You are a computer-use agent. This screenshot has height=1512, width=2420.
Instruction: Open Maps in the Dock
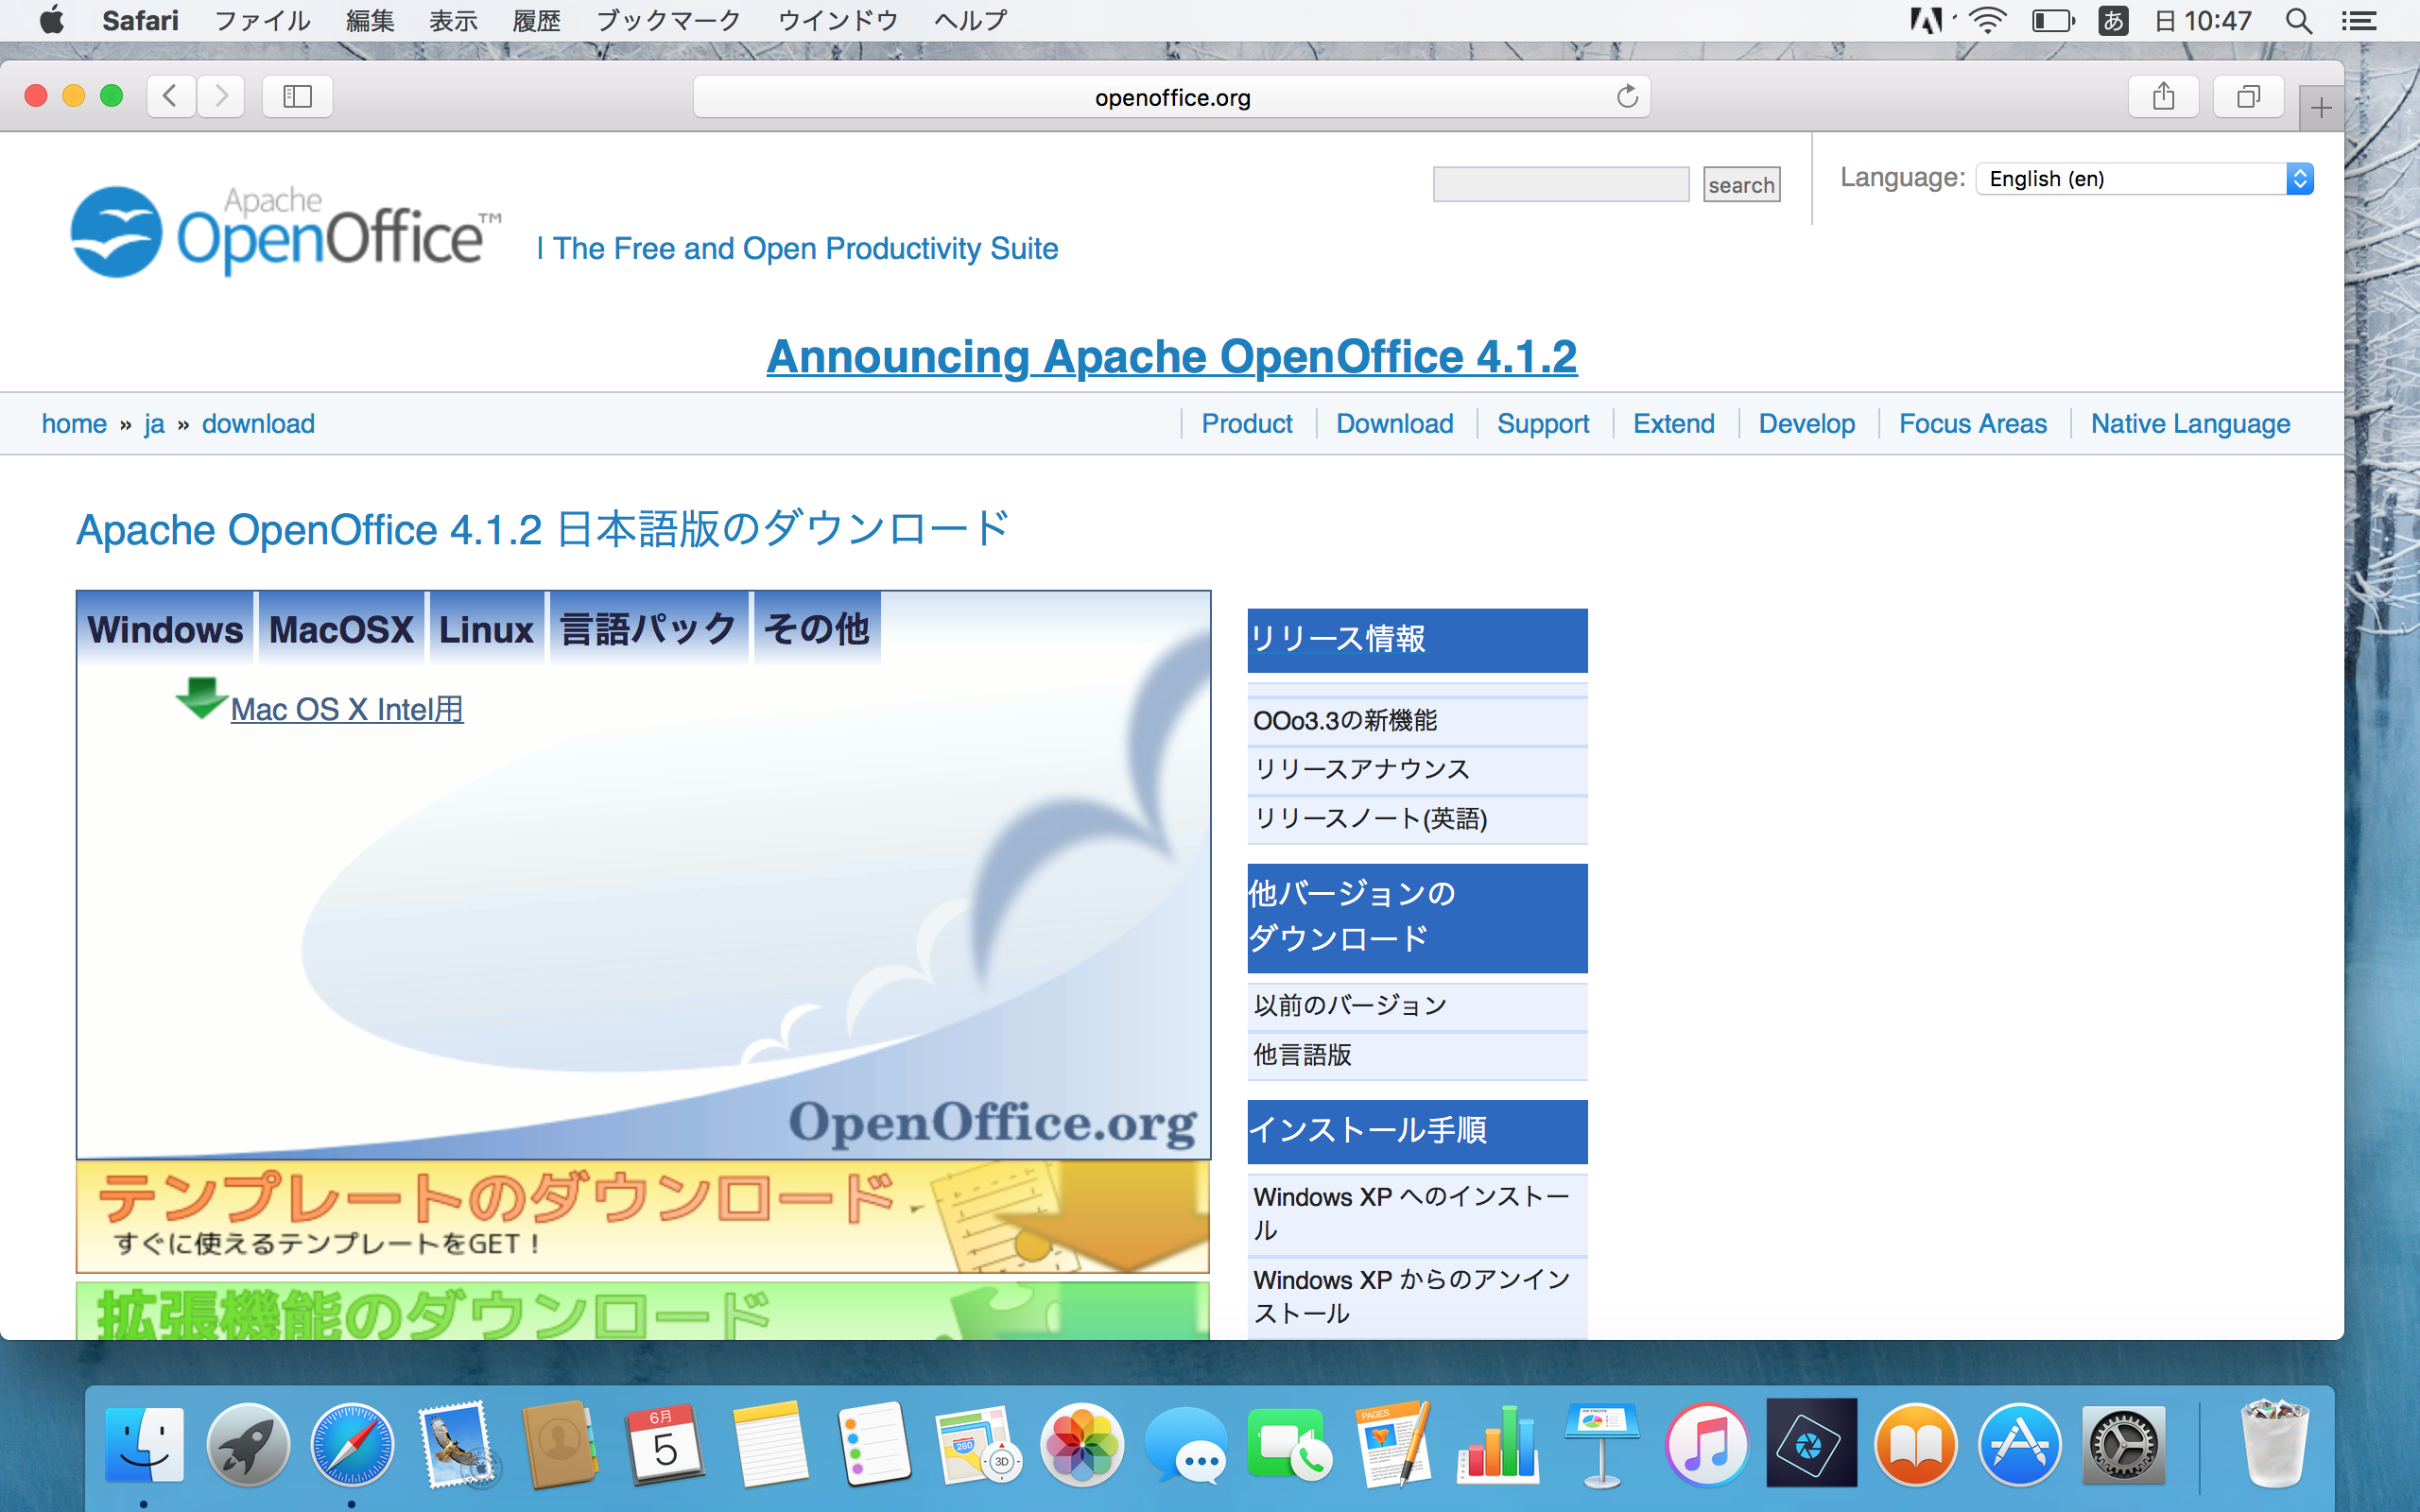click(977, 1444)
